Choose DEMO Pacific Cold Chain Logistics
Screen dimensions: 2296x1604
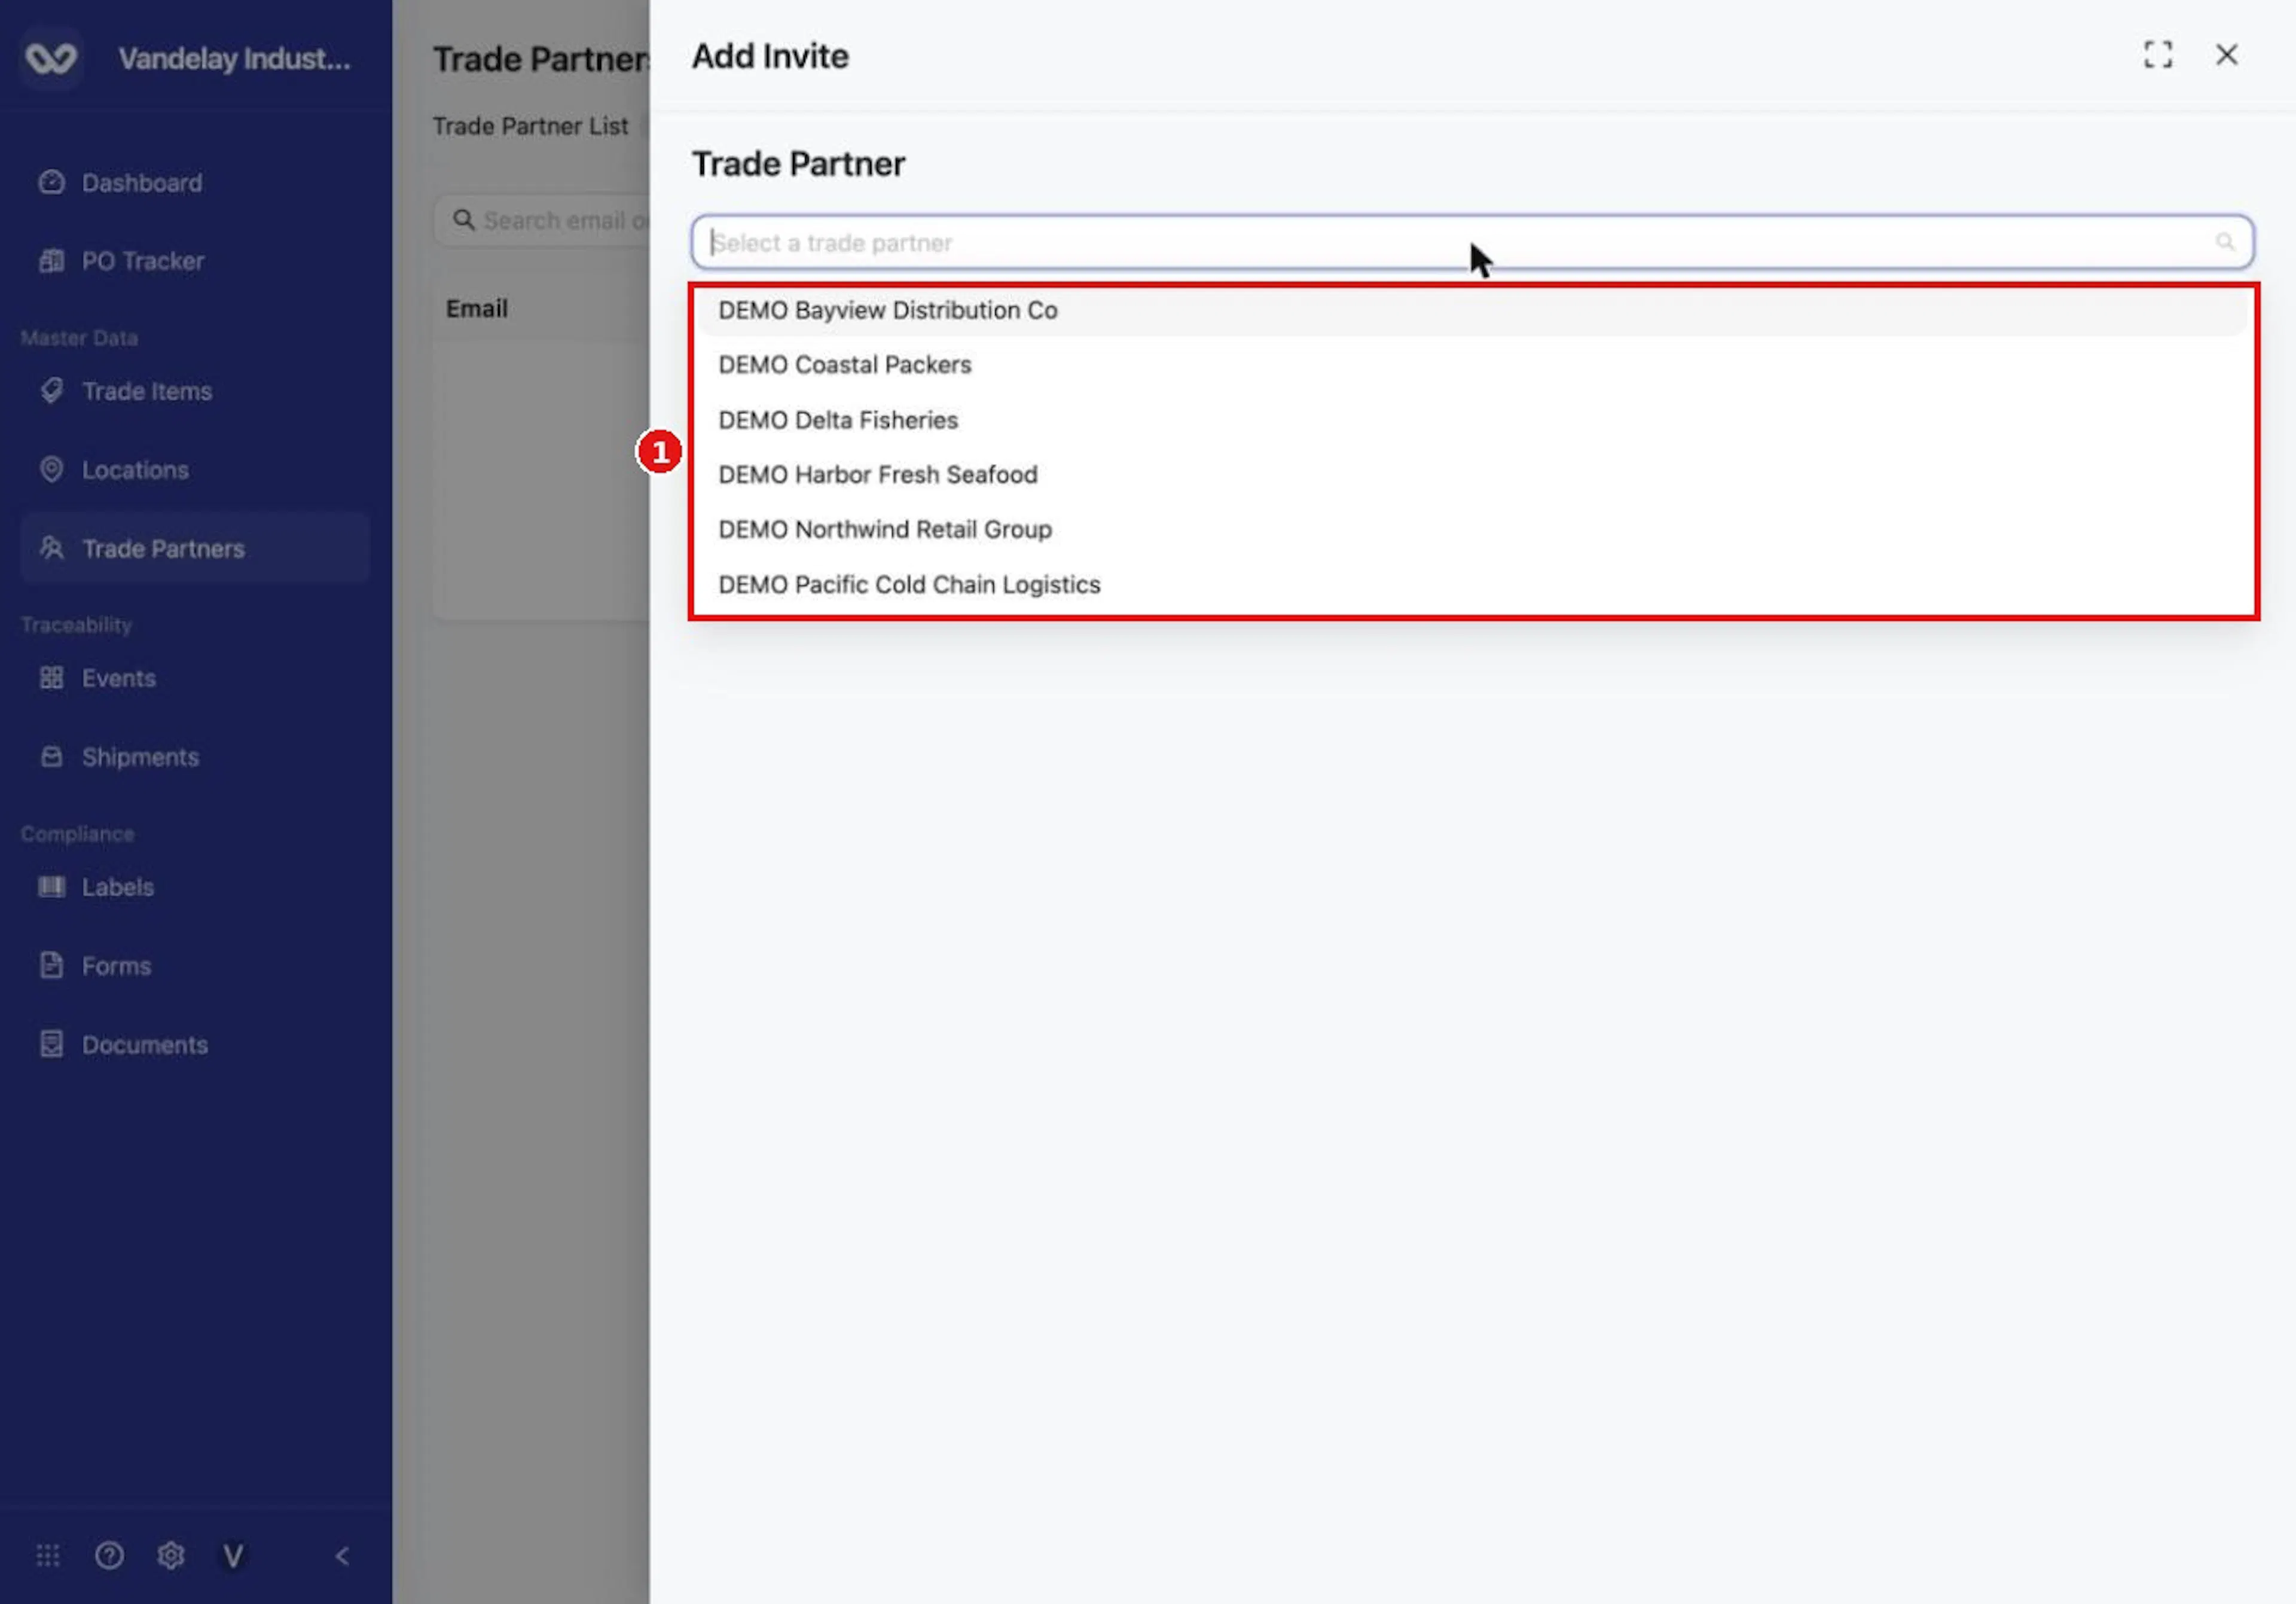click(1472, 585)
